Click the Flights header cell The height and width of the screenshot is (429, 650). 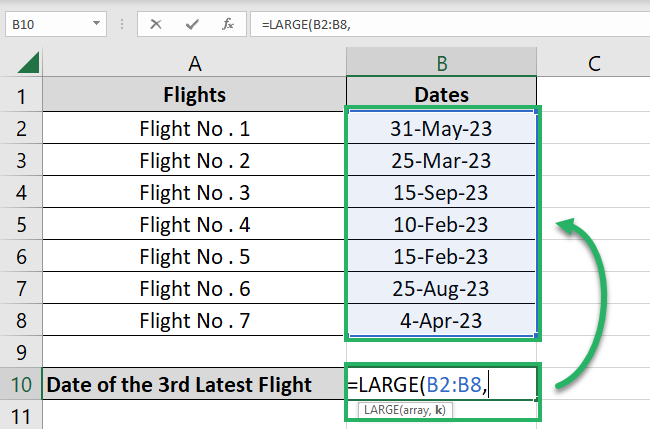pos(195,96)
